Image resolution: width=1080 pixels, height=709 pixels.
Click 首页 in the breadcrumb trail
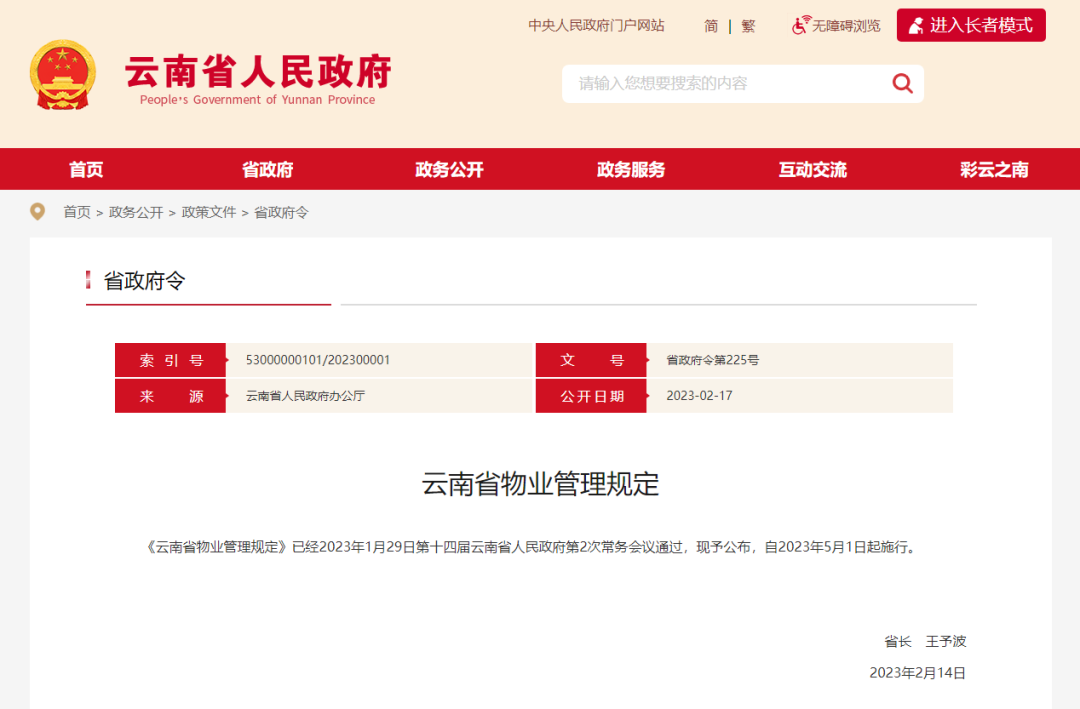pos(77,213)
